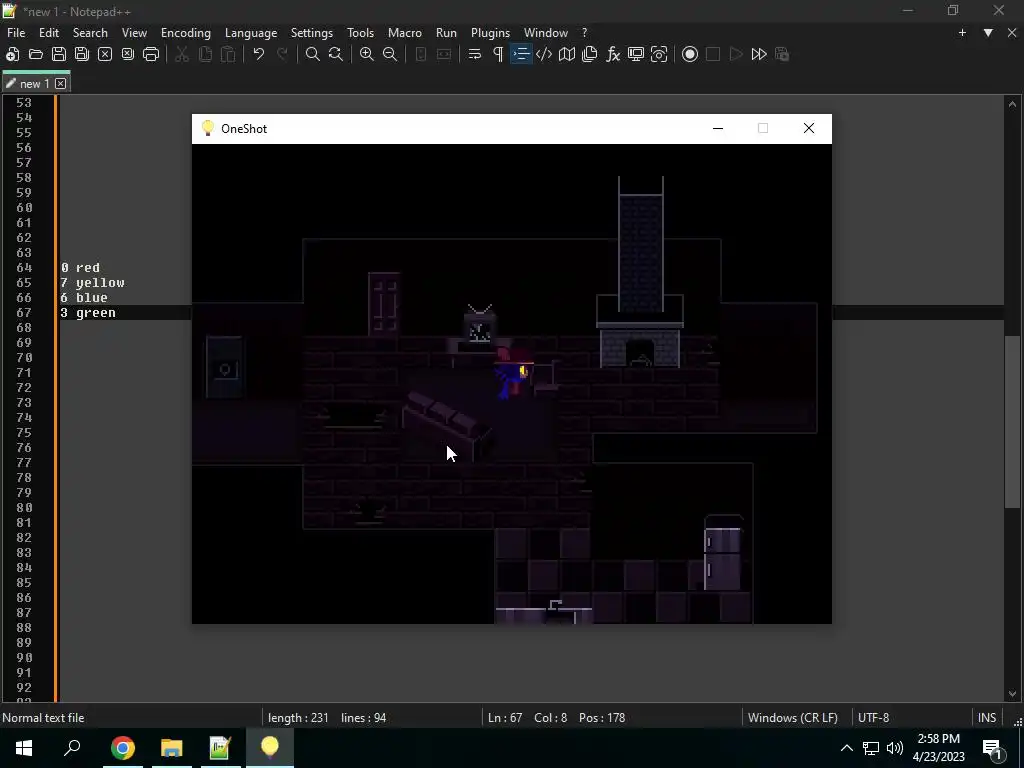
Task: Click the 'Windows (CR LF)' status bar entry
Action: tap(793, 718)
